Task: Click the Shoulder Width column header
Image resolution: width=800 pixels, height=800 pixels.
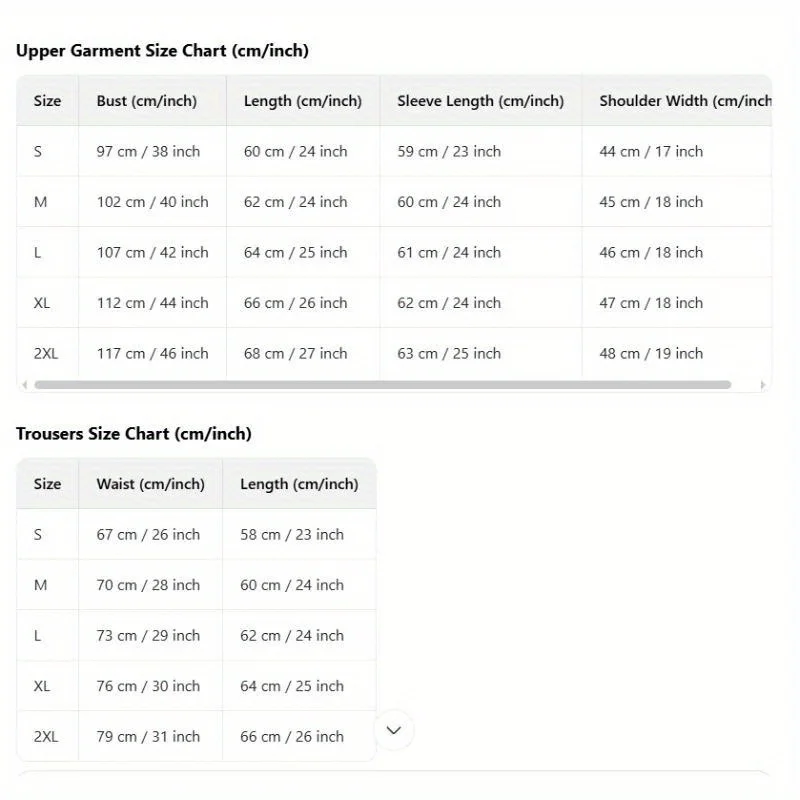Action: coord(685,101)
